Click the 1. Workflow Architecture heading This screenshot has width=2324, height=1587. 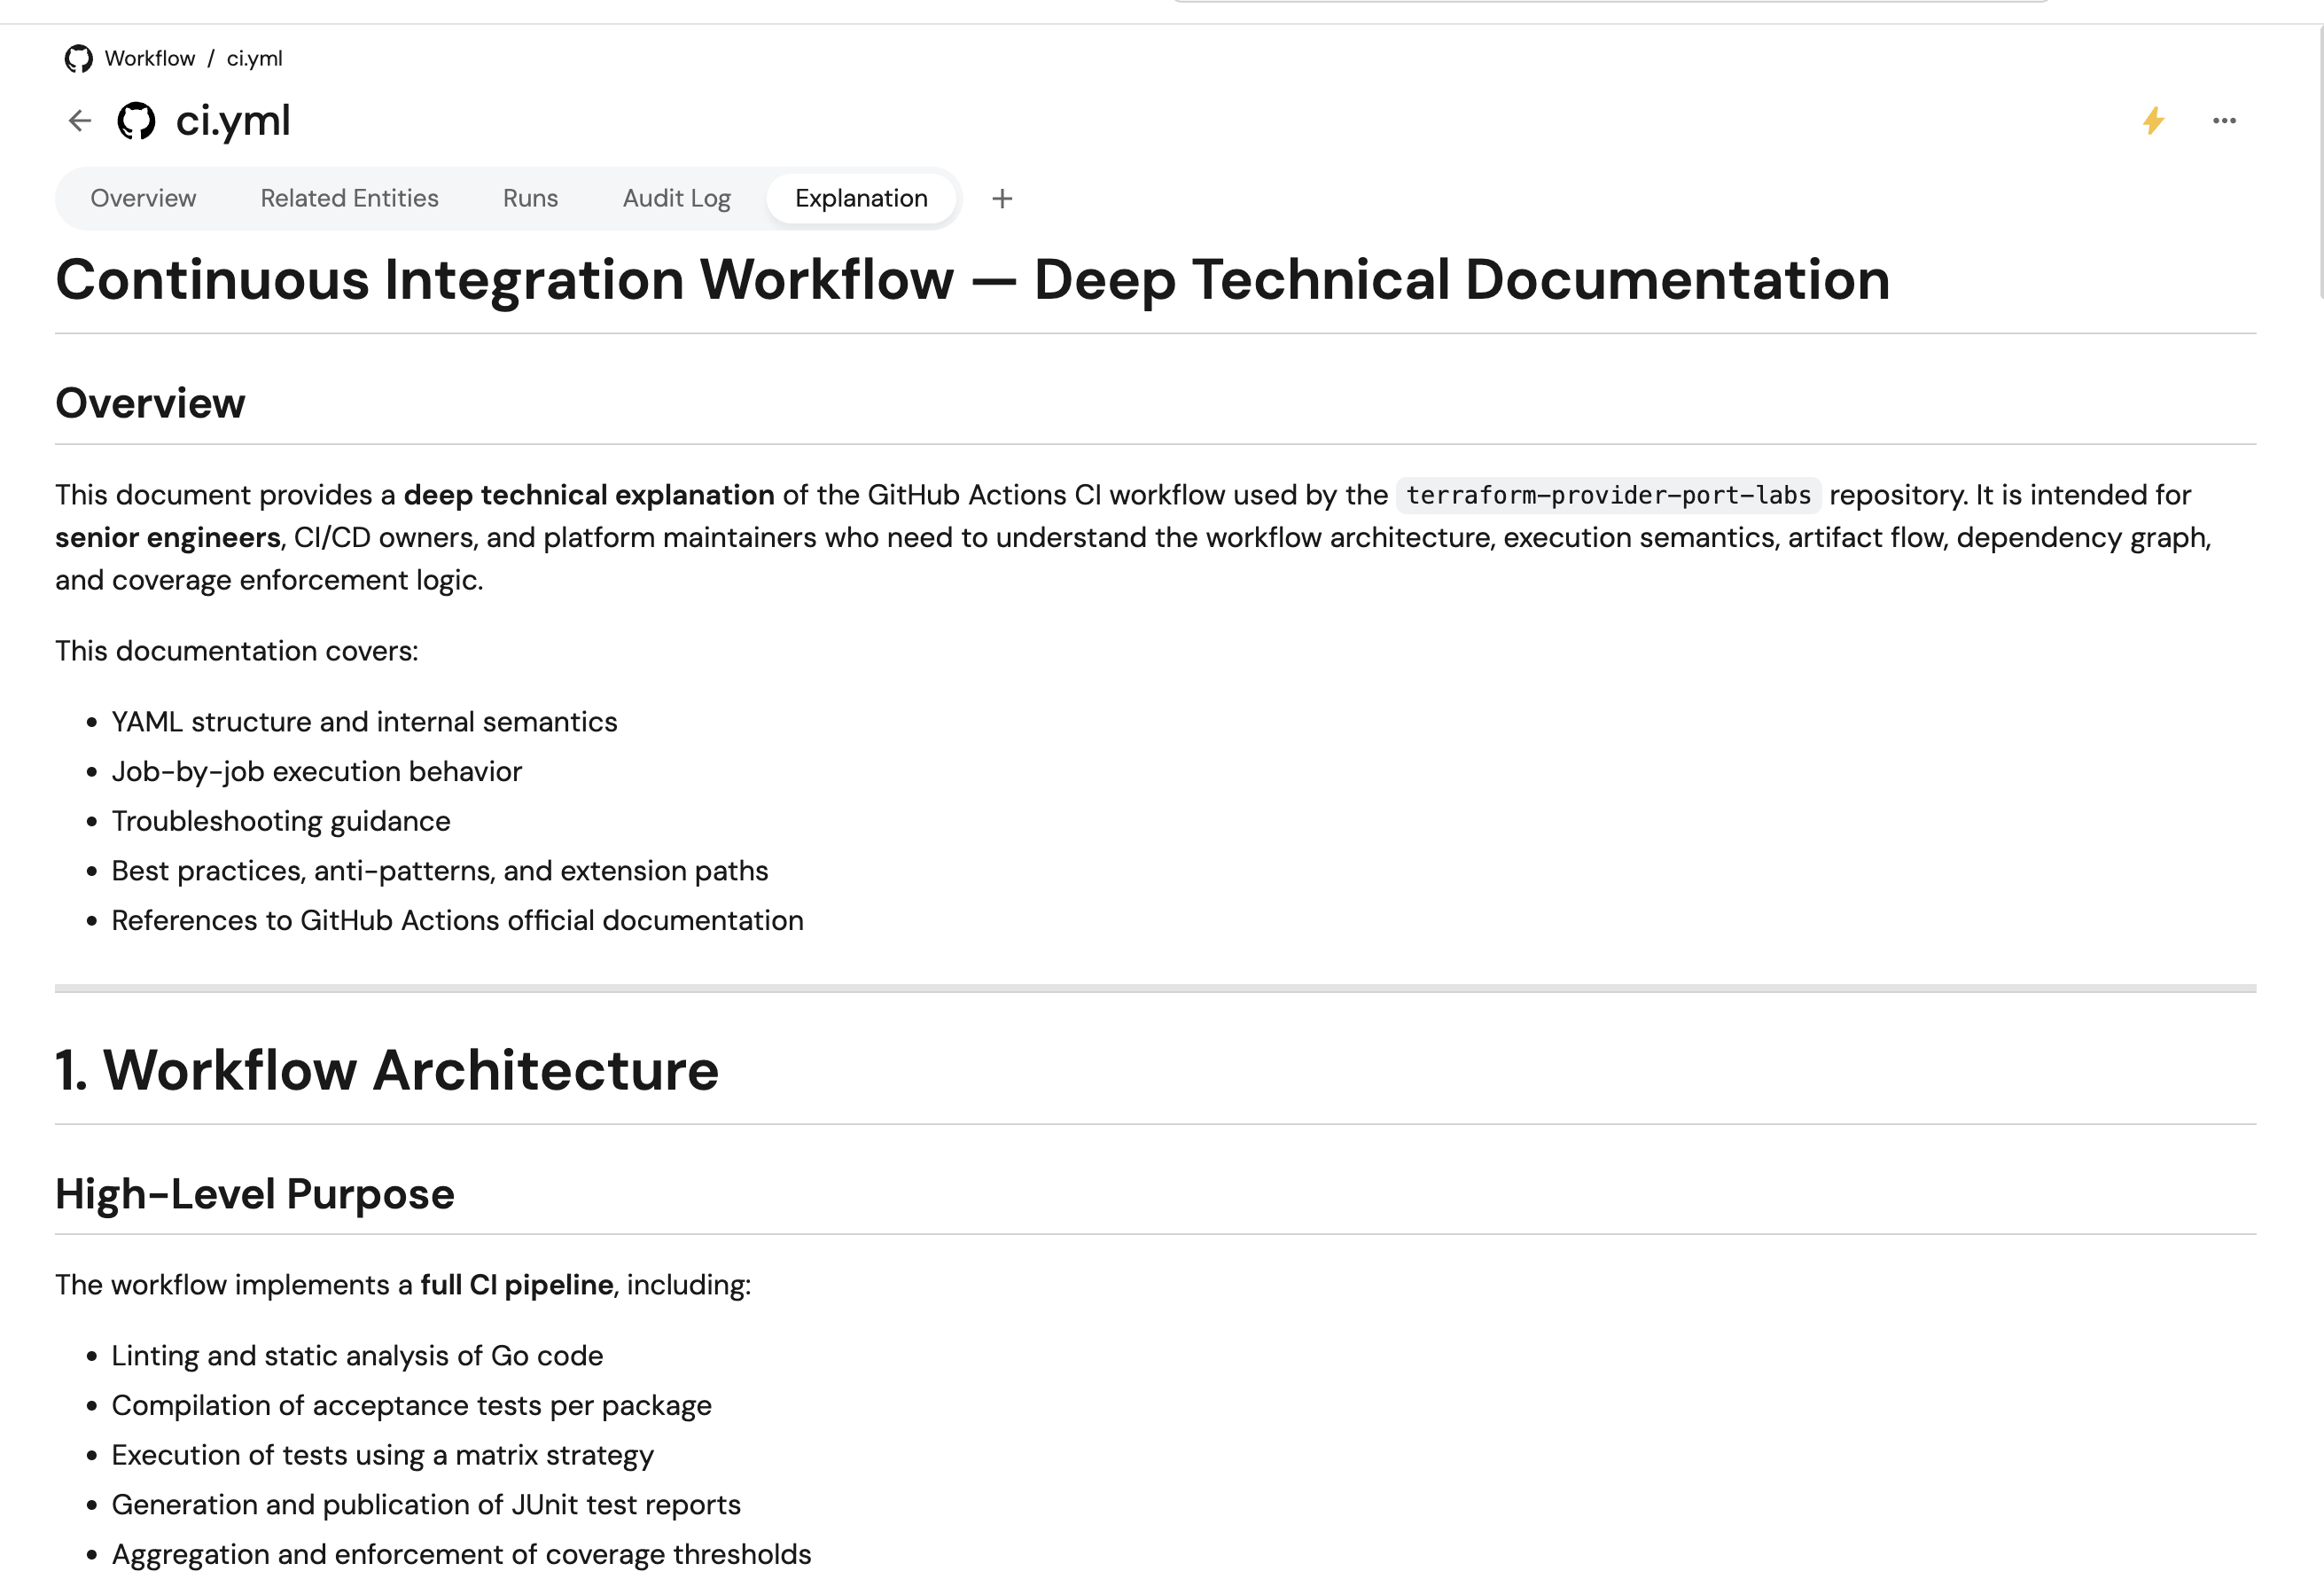pyautogui.click(x=387, y=1070)
